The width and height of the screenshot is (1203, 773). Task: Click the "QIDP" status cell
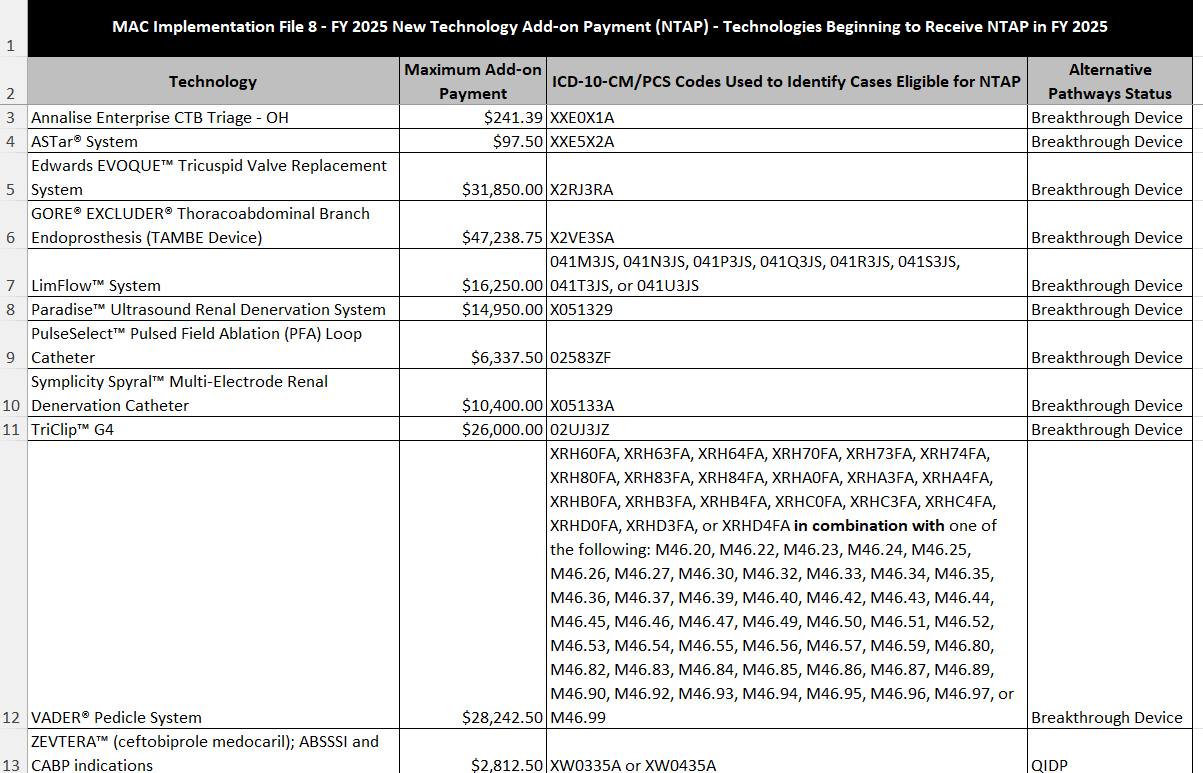1110,751
